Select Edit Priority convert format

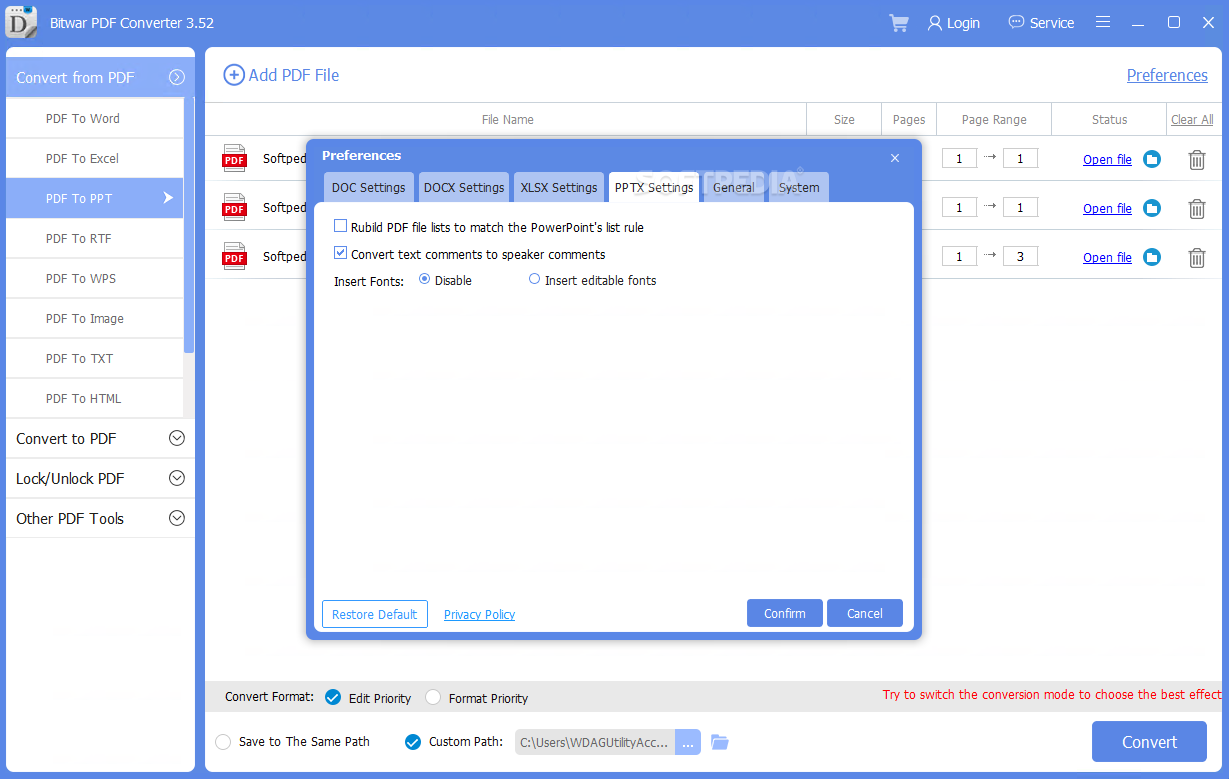pyautogui.click(x=333, y=698)
